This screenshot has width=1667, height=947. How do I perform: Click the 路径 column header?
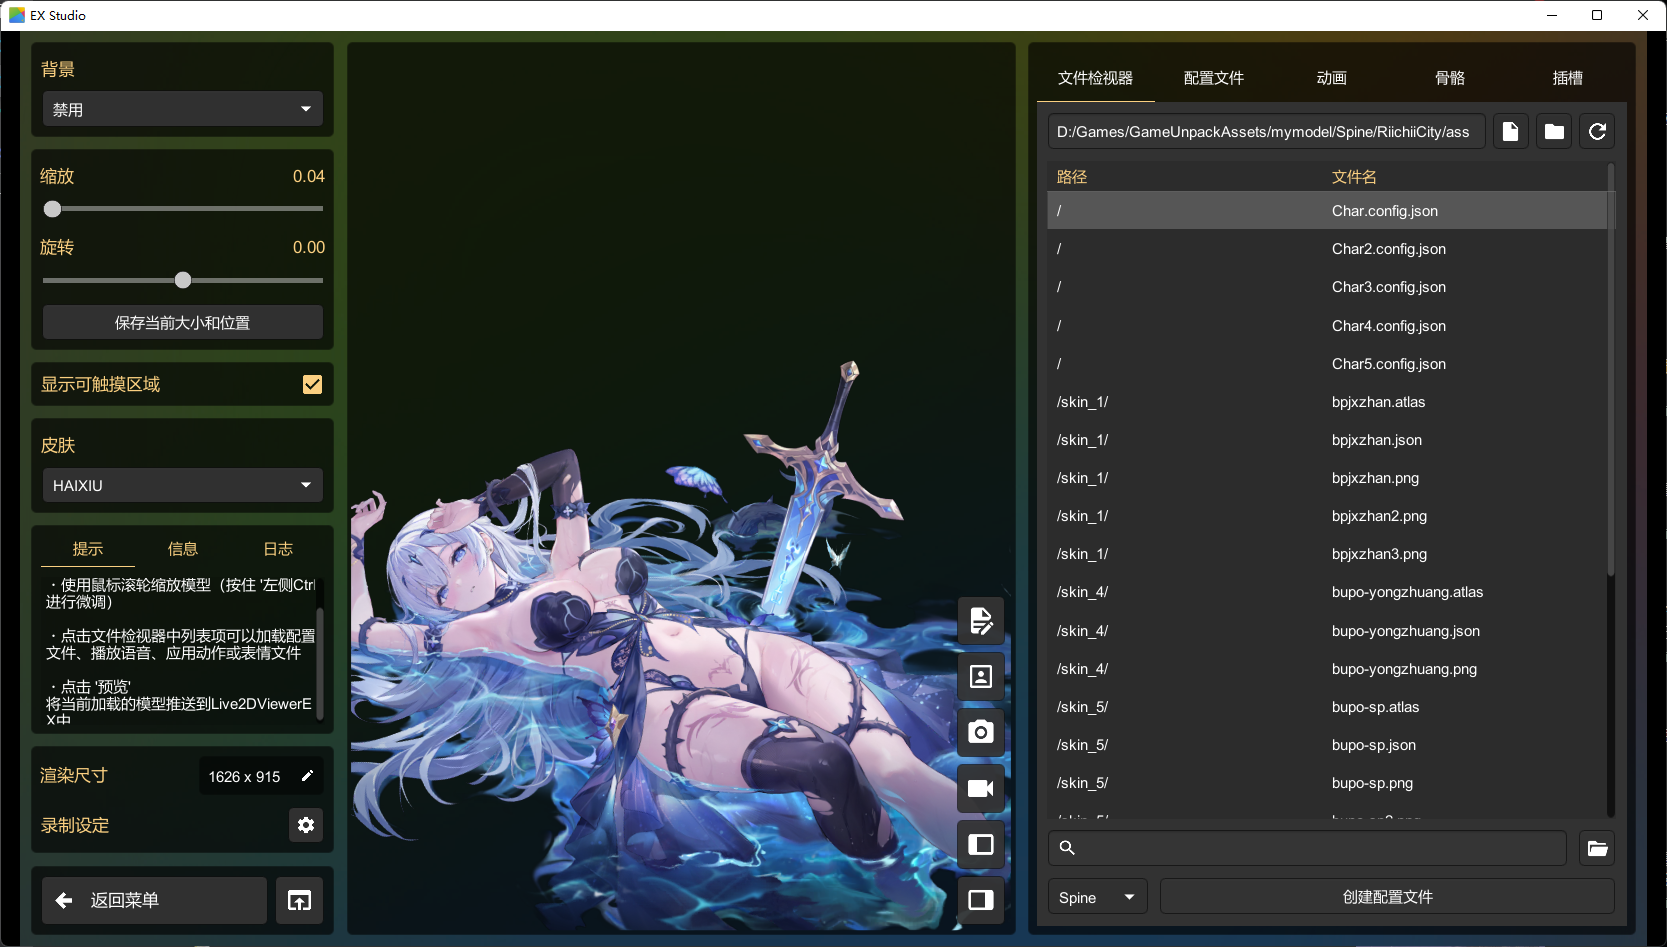(x=1072, y=177)
